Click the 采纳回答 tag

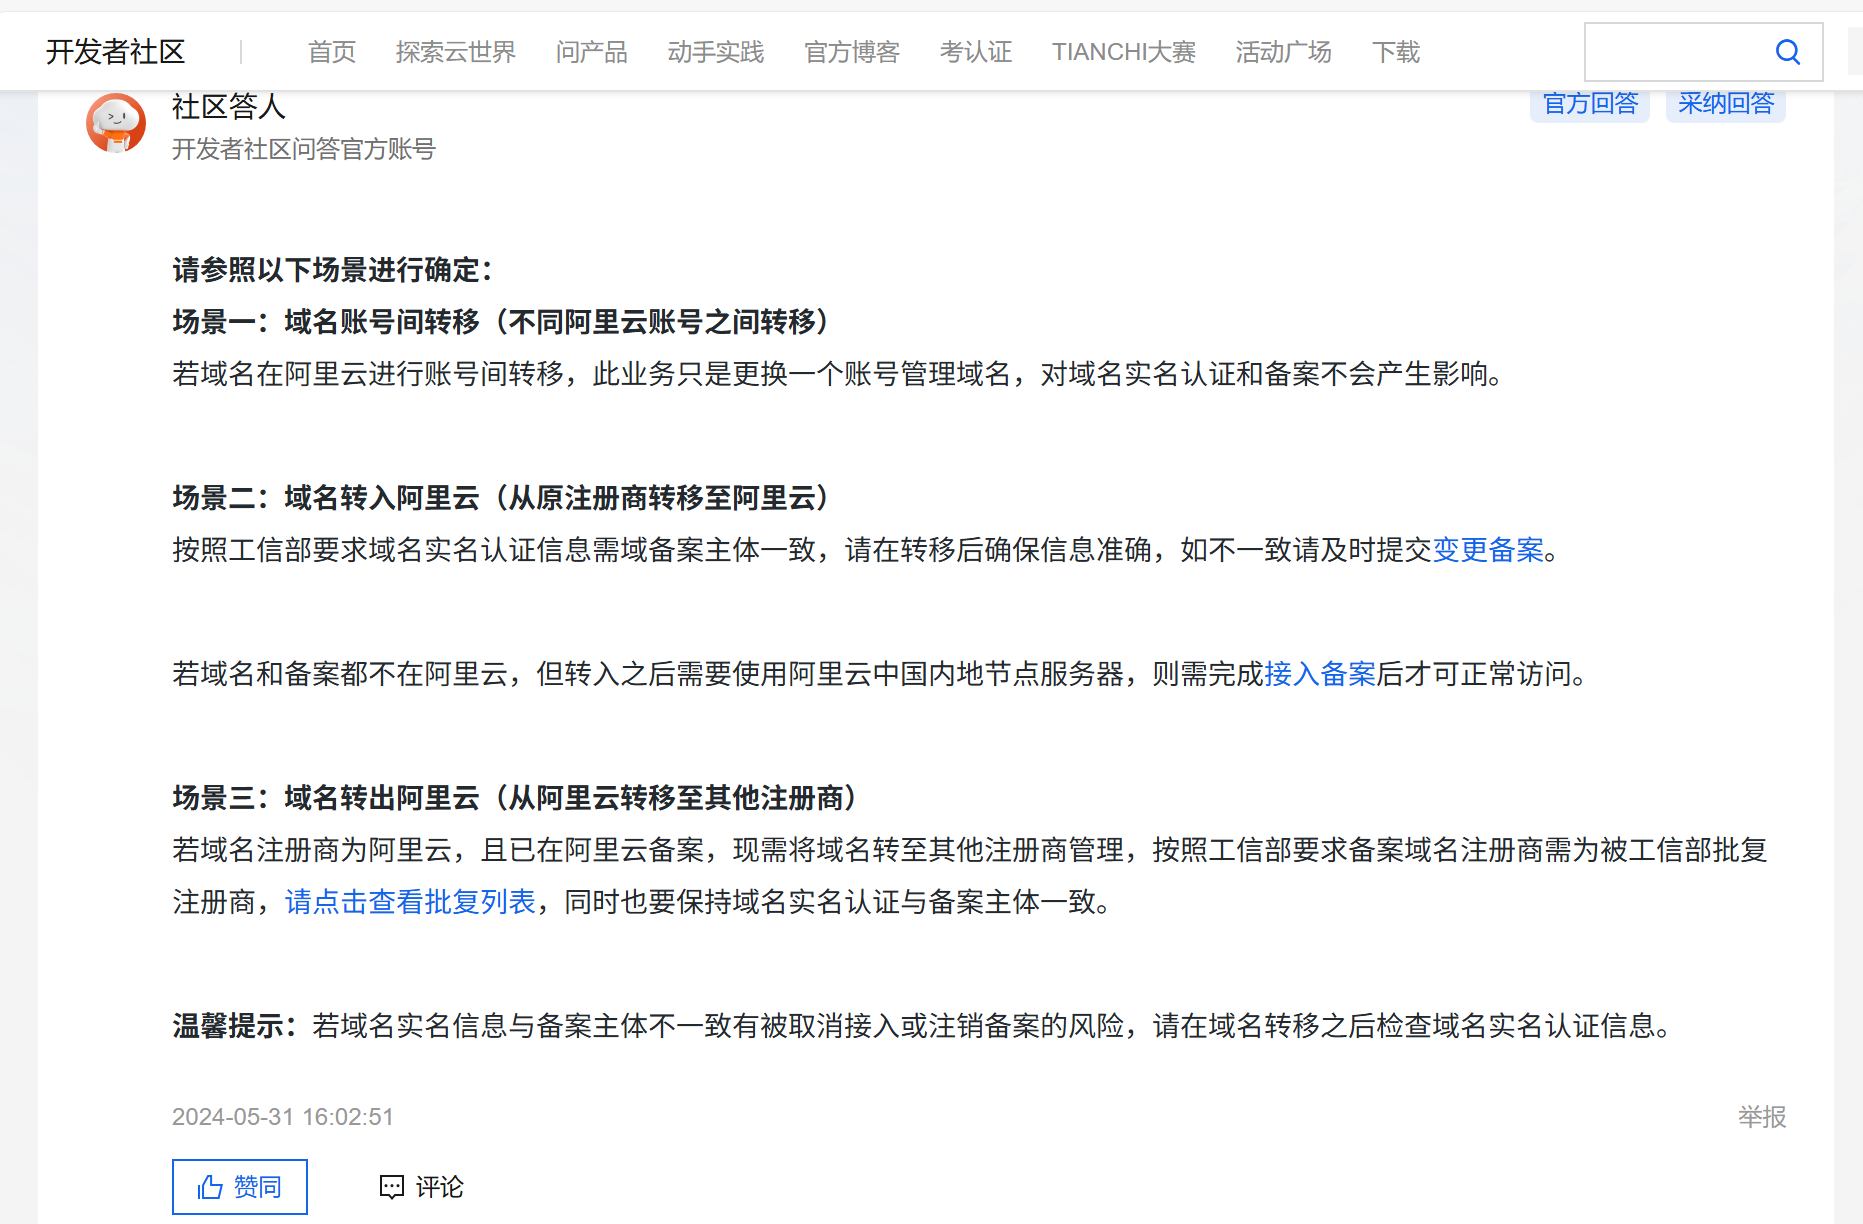click(x=1726, y=104)
